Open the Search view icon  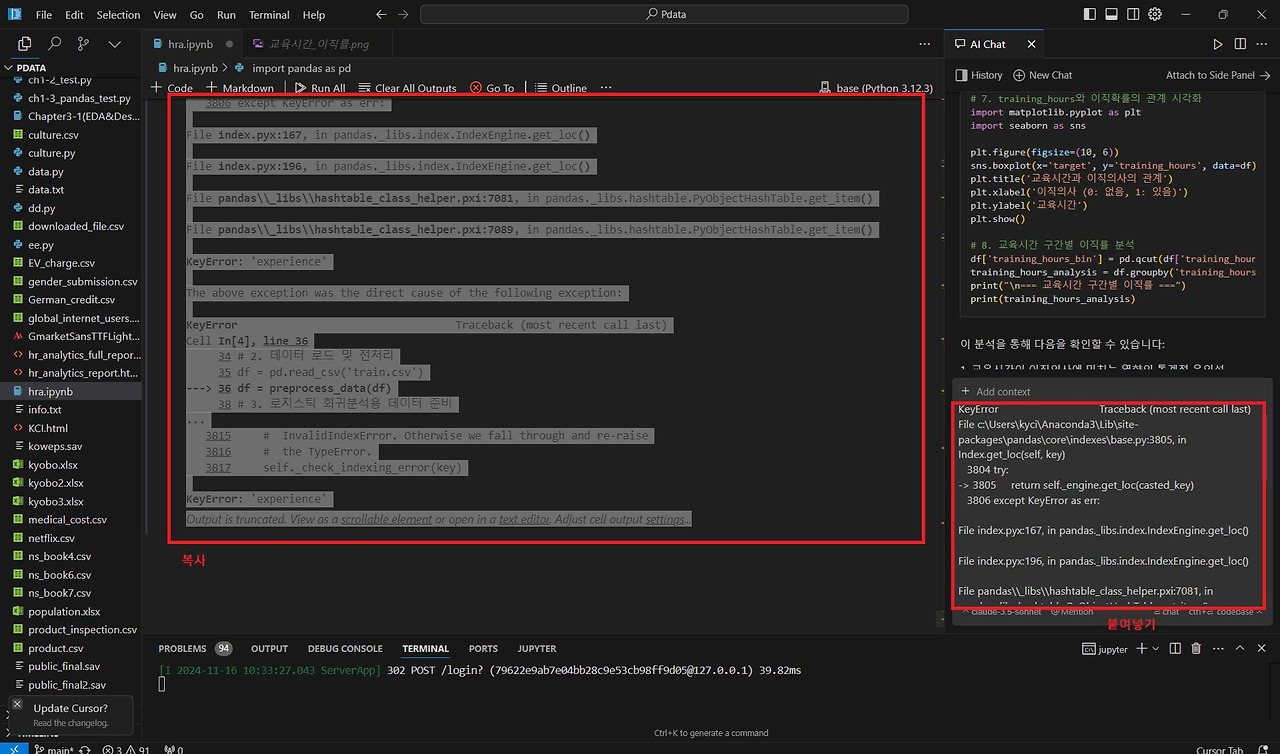(55, 44)
